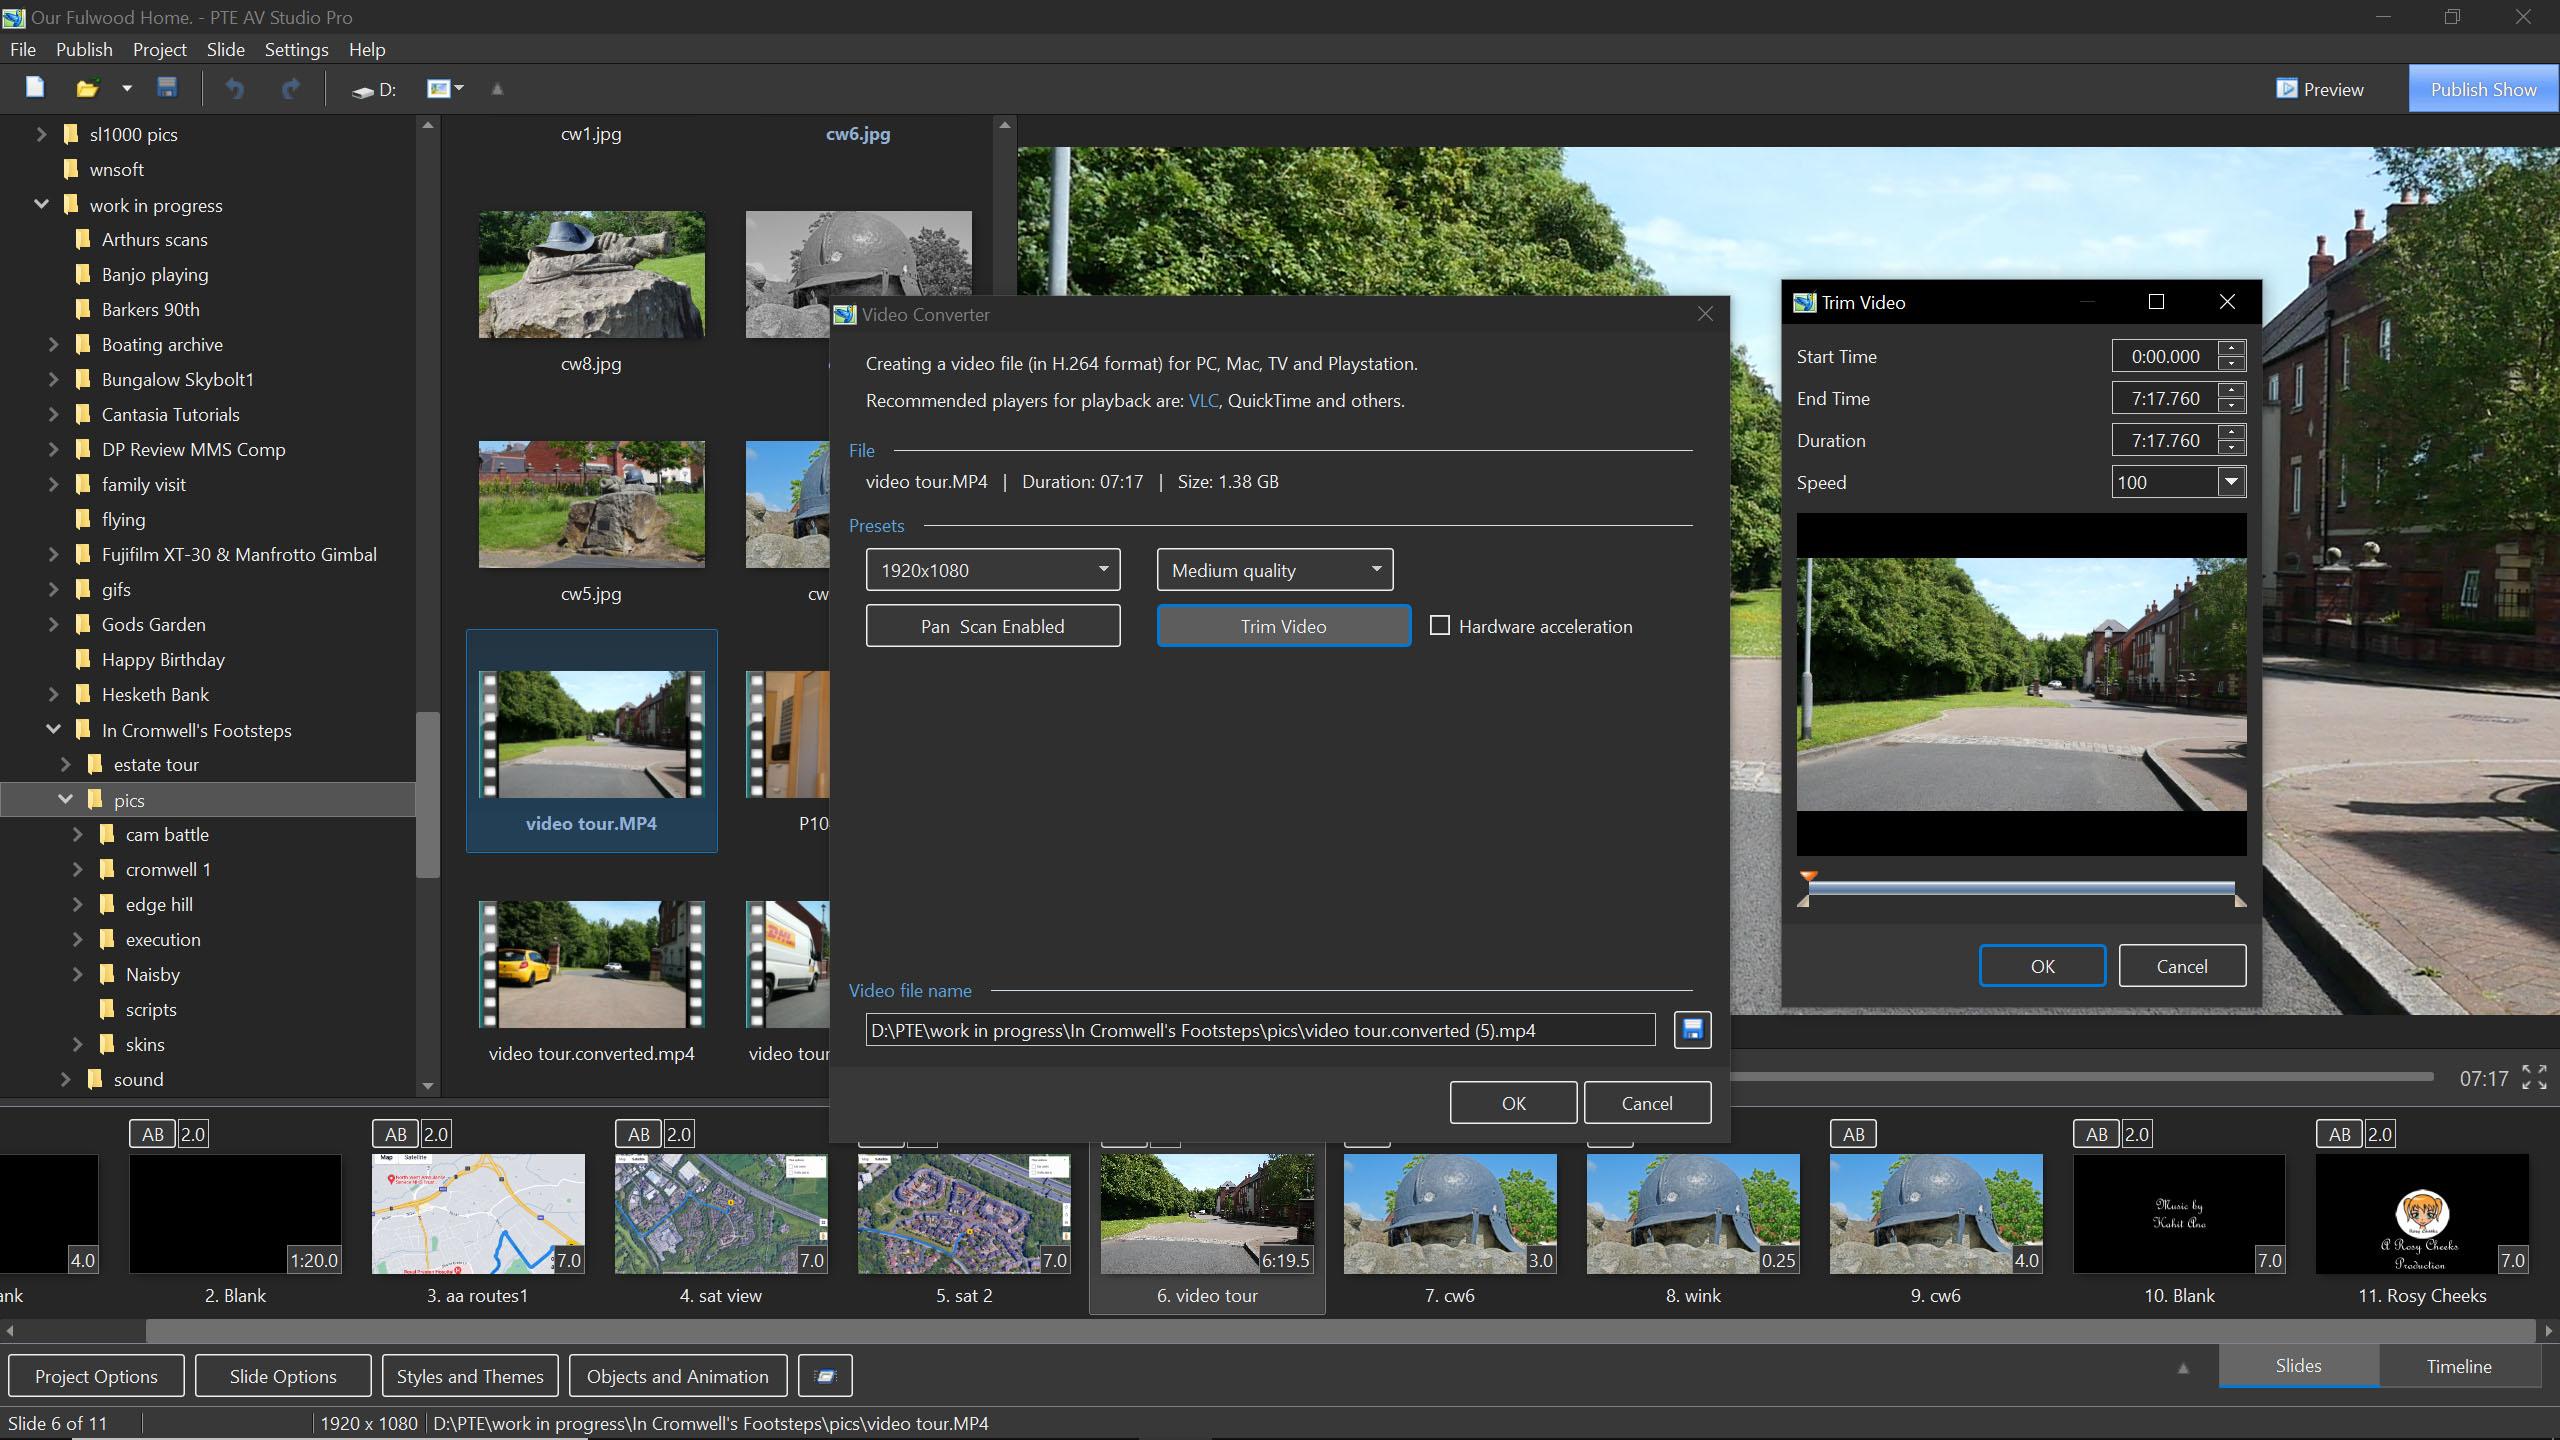2560x1440 pixels.
Task: Expand the cam battle folder
Action: click(78, 834)
